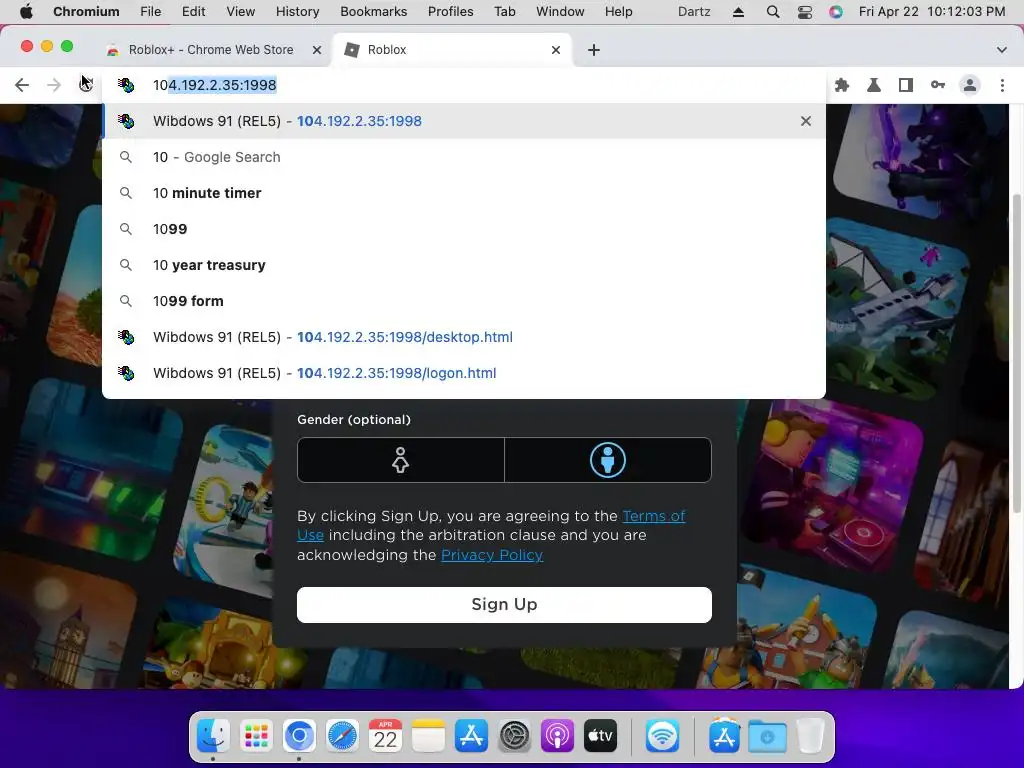Open the File menu
Screen dimensions: 1024x768
point(150,12)
